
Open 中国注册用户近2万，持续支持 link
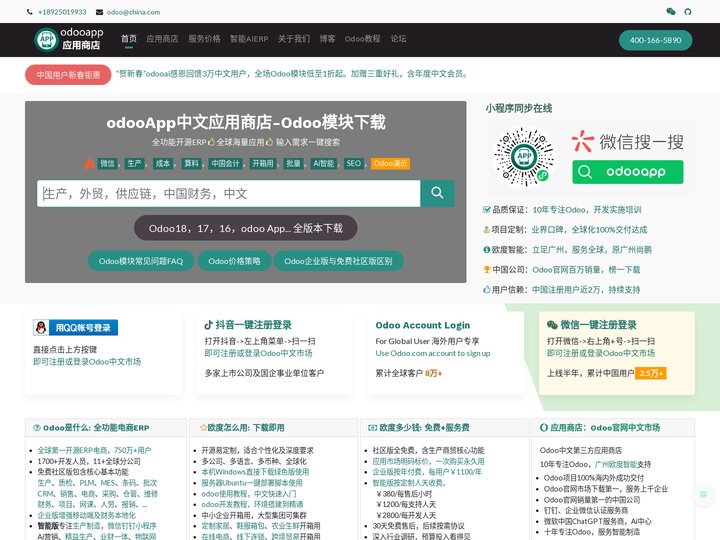pos(586,290)
